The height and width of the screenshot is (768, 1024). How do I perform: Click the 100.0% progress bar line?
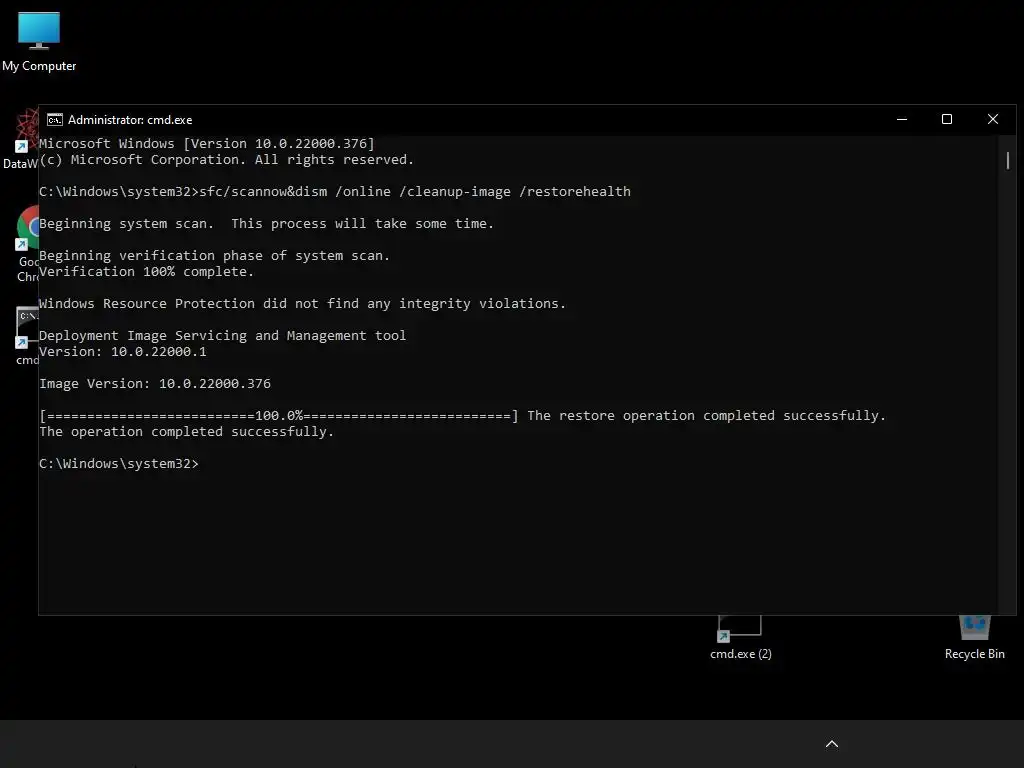279,415
